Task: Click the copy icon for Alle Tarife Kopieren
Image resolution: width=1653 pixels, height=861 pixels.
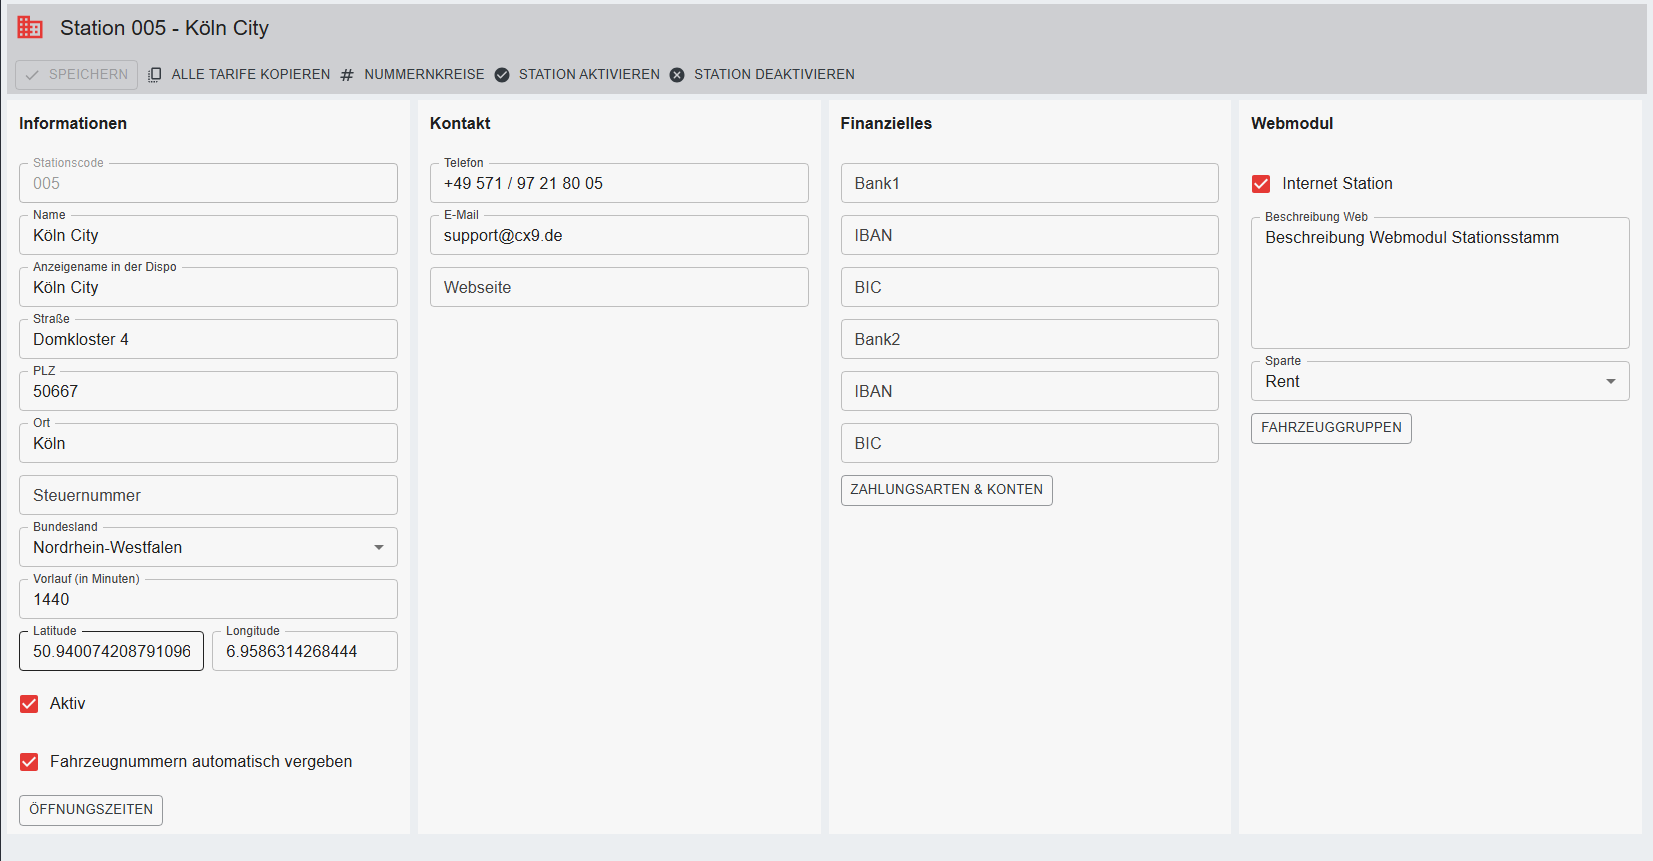Action: point(155,75)
